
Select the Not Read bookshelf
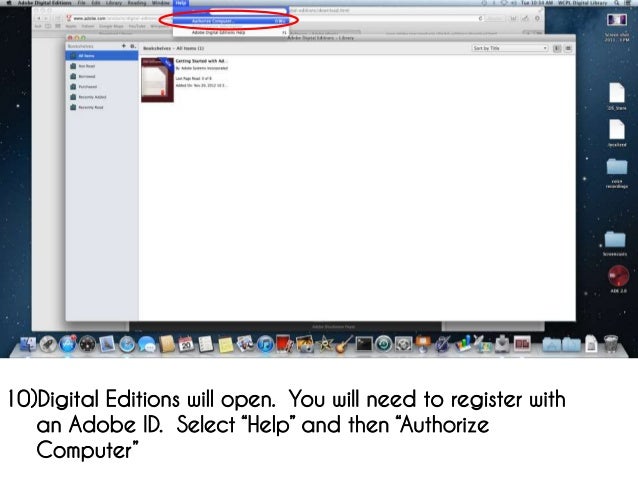click(102, 66)
